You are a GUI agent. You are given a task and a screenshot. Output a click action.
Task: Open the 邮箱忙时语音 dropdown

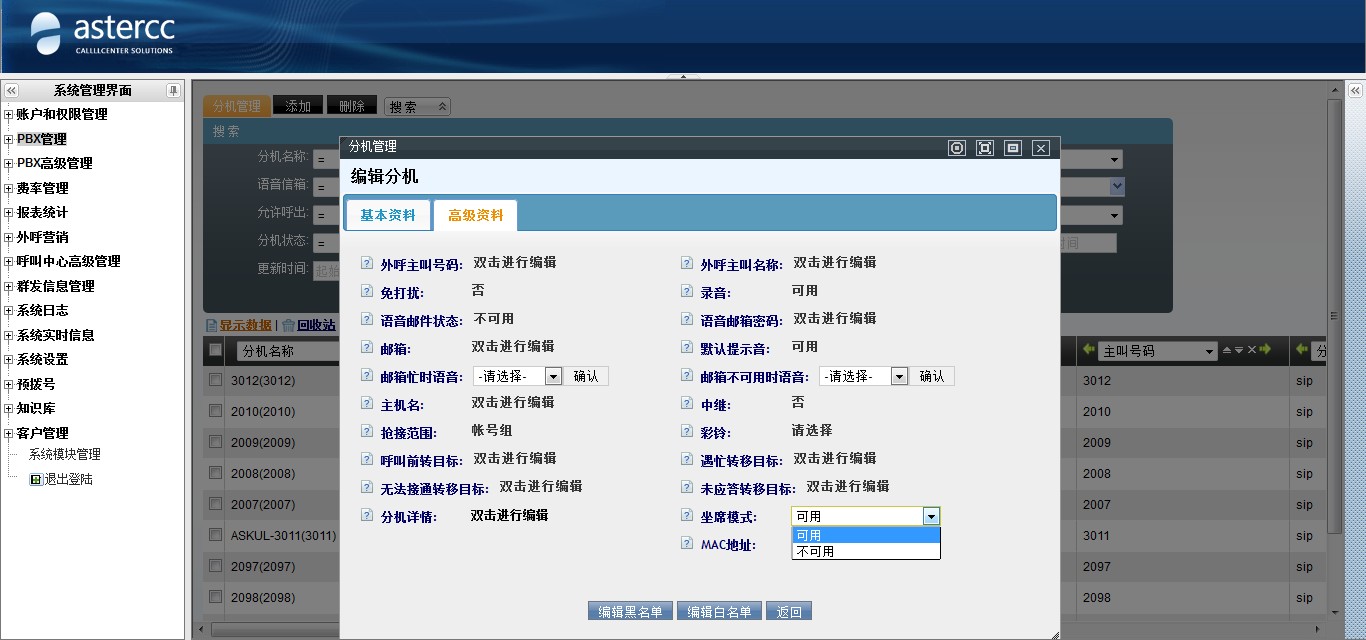553,376
